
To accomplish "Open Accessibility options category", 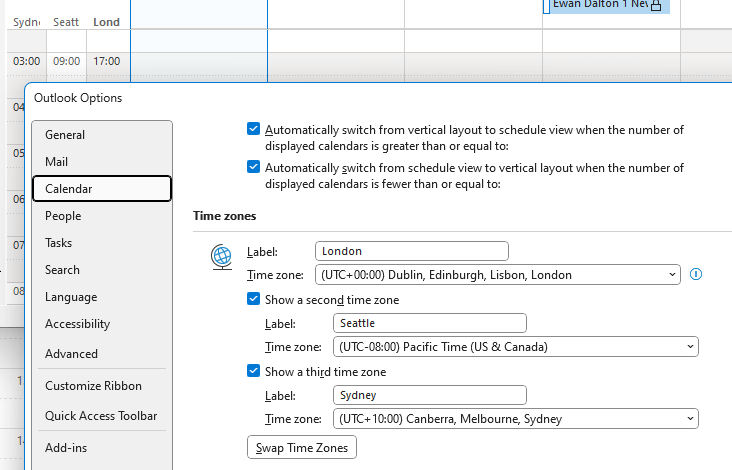I will [102, 324].
